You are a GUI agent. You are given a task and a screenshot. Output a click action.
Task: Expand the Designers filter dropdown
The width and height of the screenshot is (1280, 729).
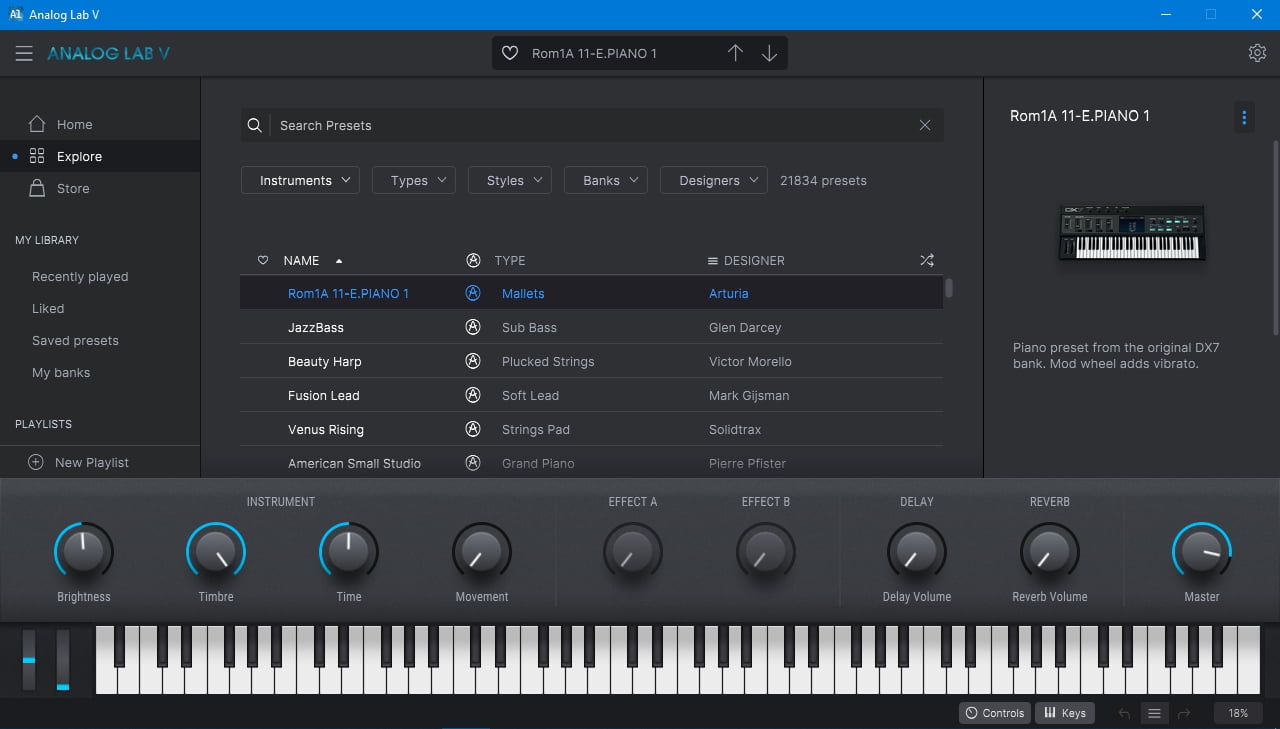pos(714,180)
